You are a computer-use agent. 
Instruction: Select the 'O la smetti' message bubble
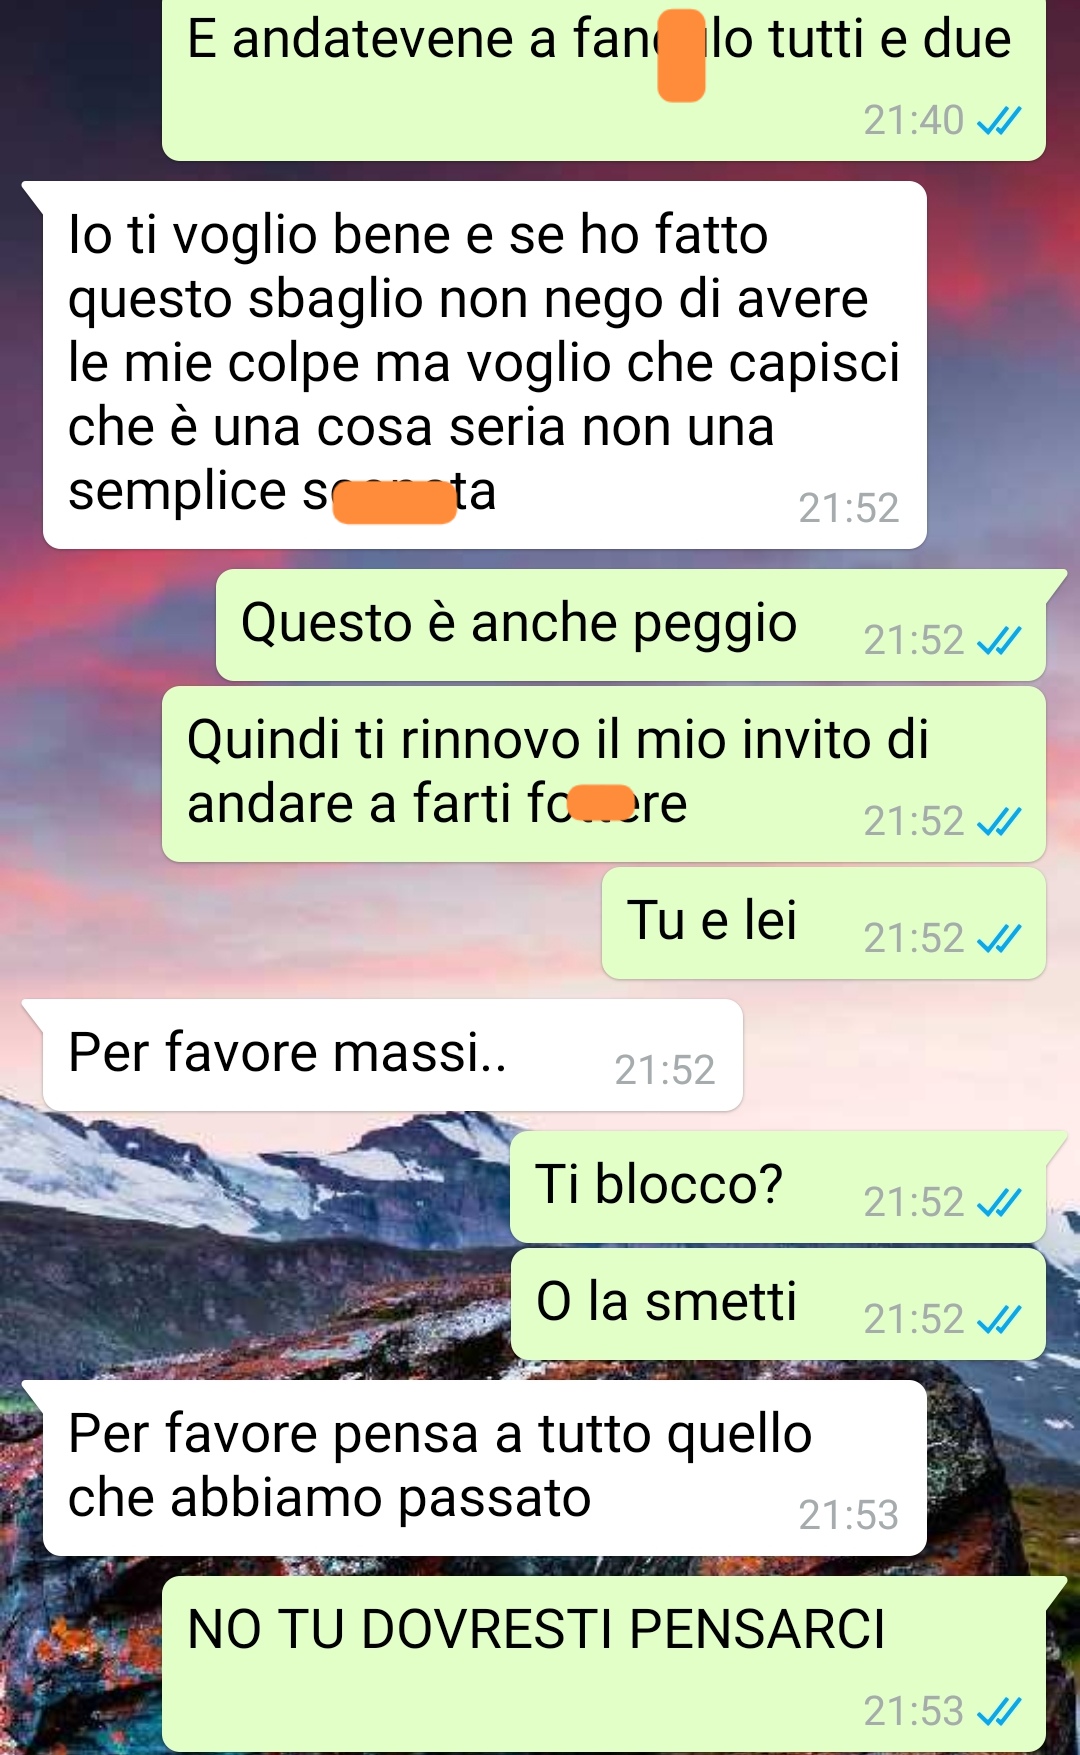[778, 1304]
